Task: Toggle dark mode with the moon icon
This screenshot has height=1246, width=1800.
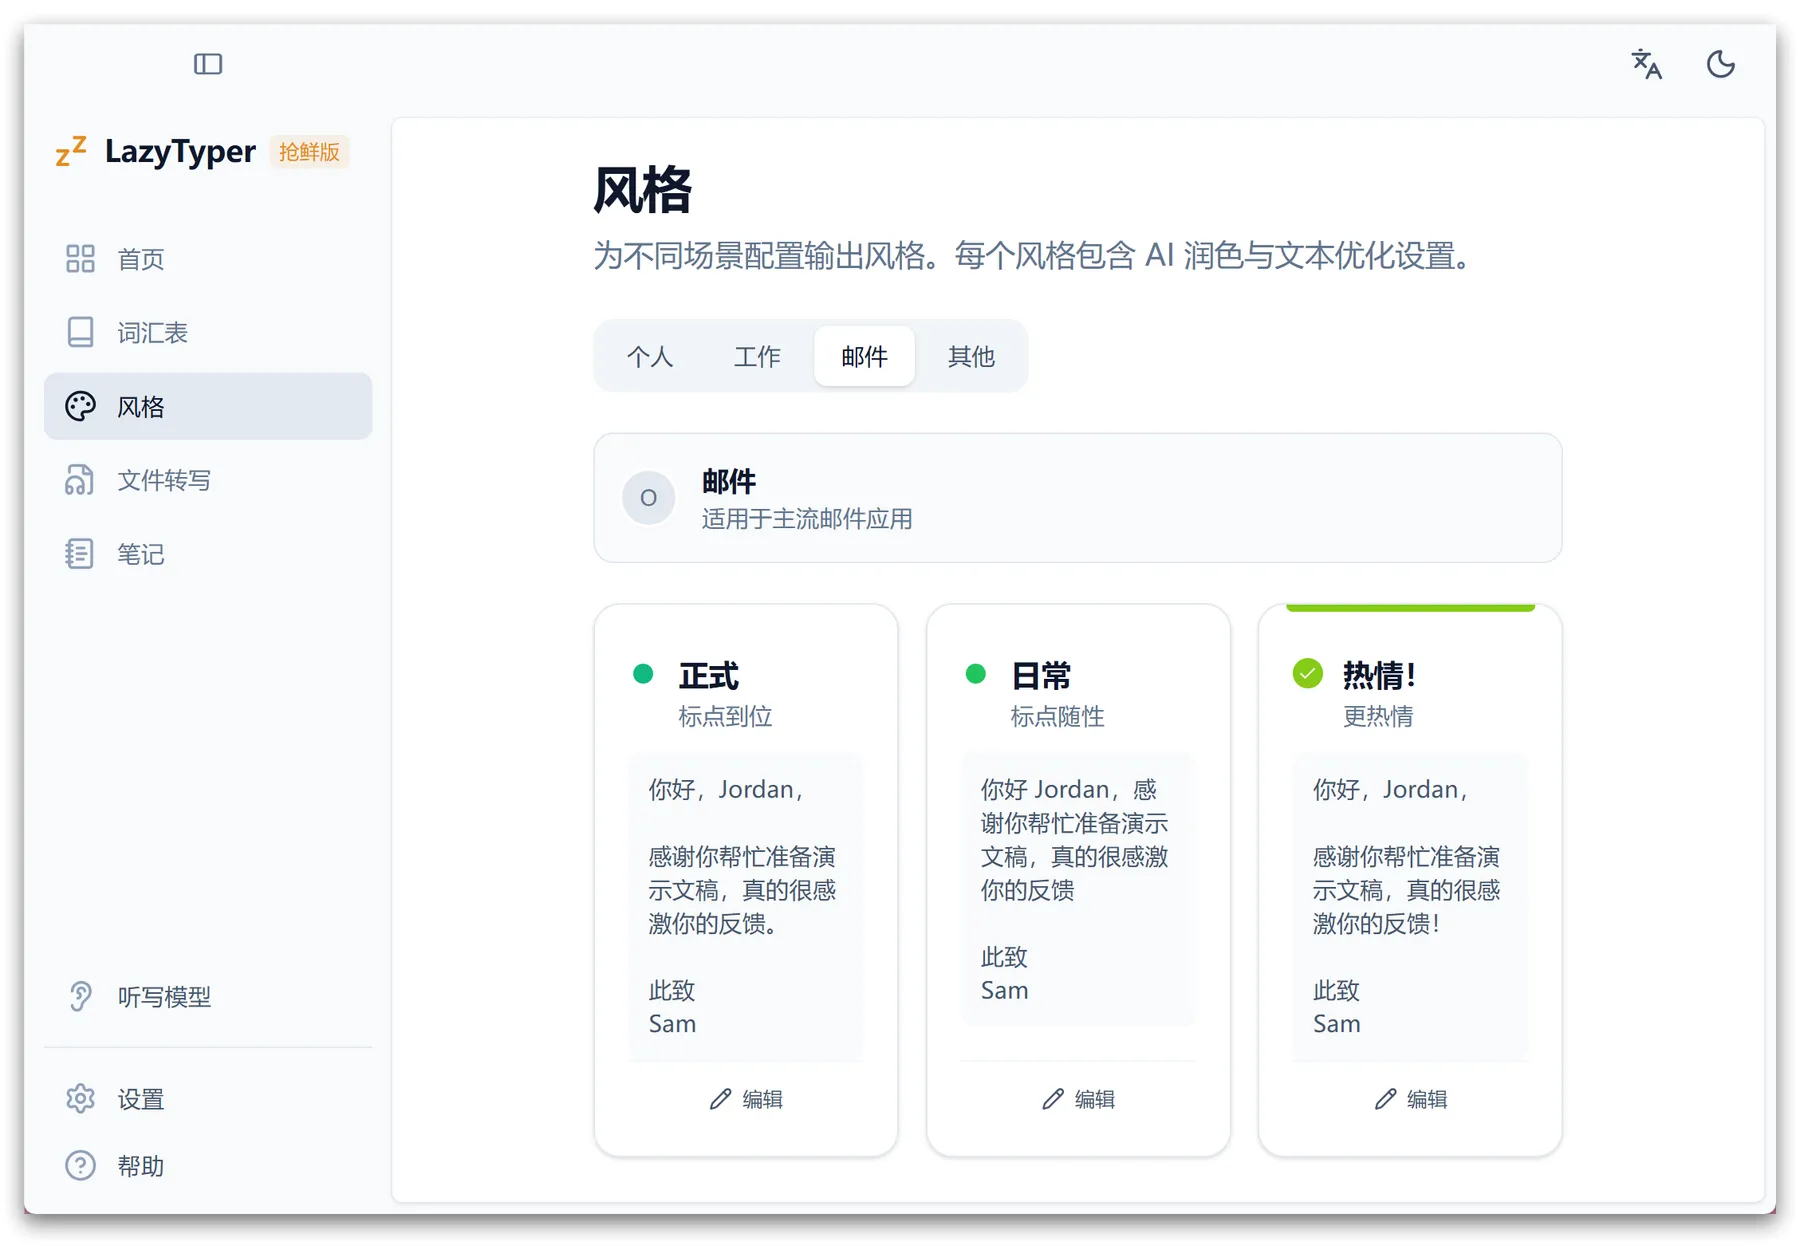Action: click(x=1720, y=64)
